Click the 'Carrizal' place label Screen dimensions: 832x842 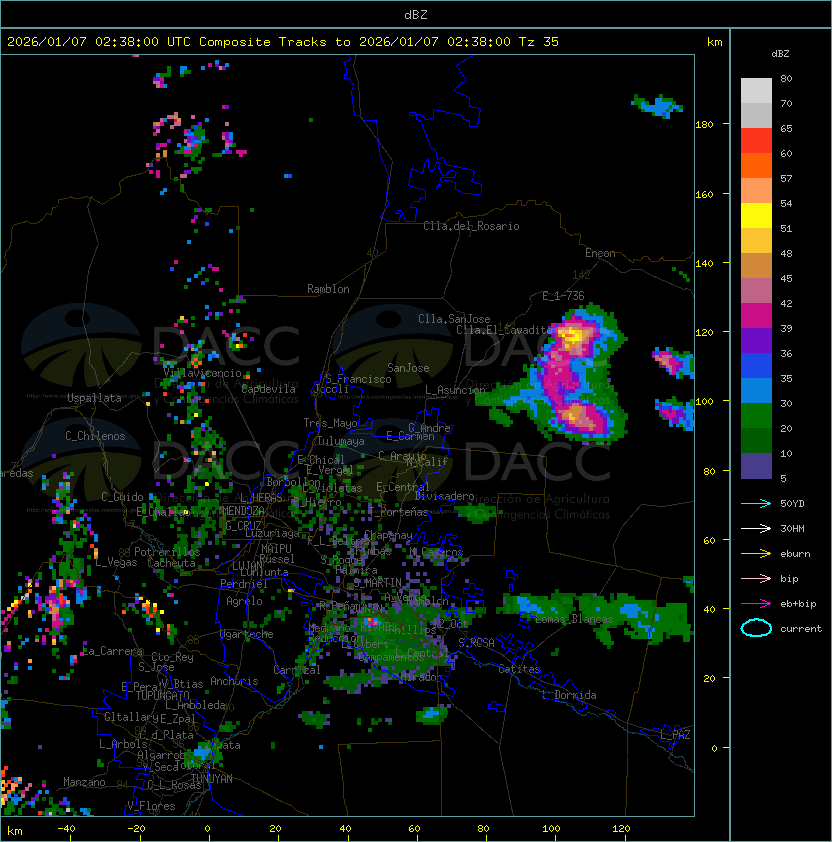[x=297, y=670]
